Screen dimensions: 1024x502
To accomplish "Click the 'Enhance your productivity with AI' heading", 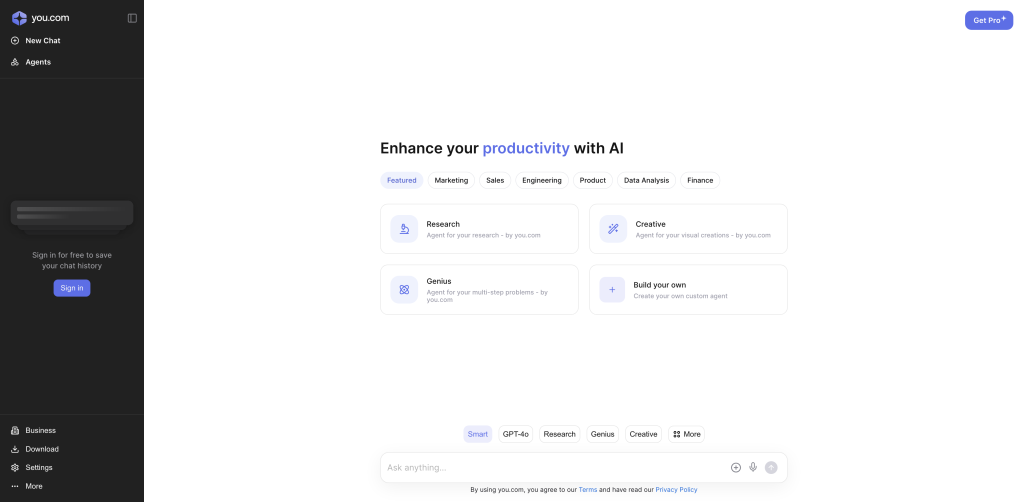I will click(x=502, y=148).
